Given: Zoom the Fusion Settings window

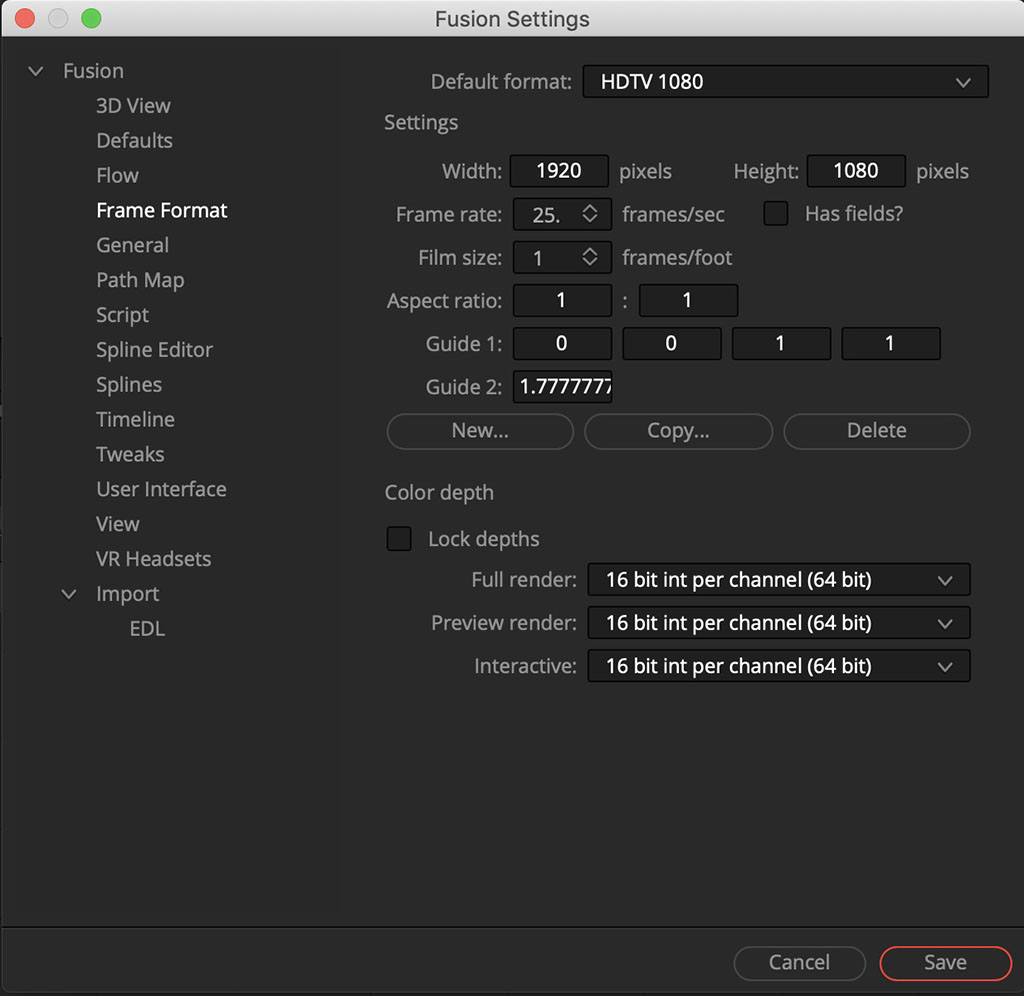Looking at the screenshot, I should (91, 18).
